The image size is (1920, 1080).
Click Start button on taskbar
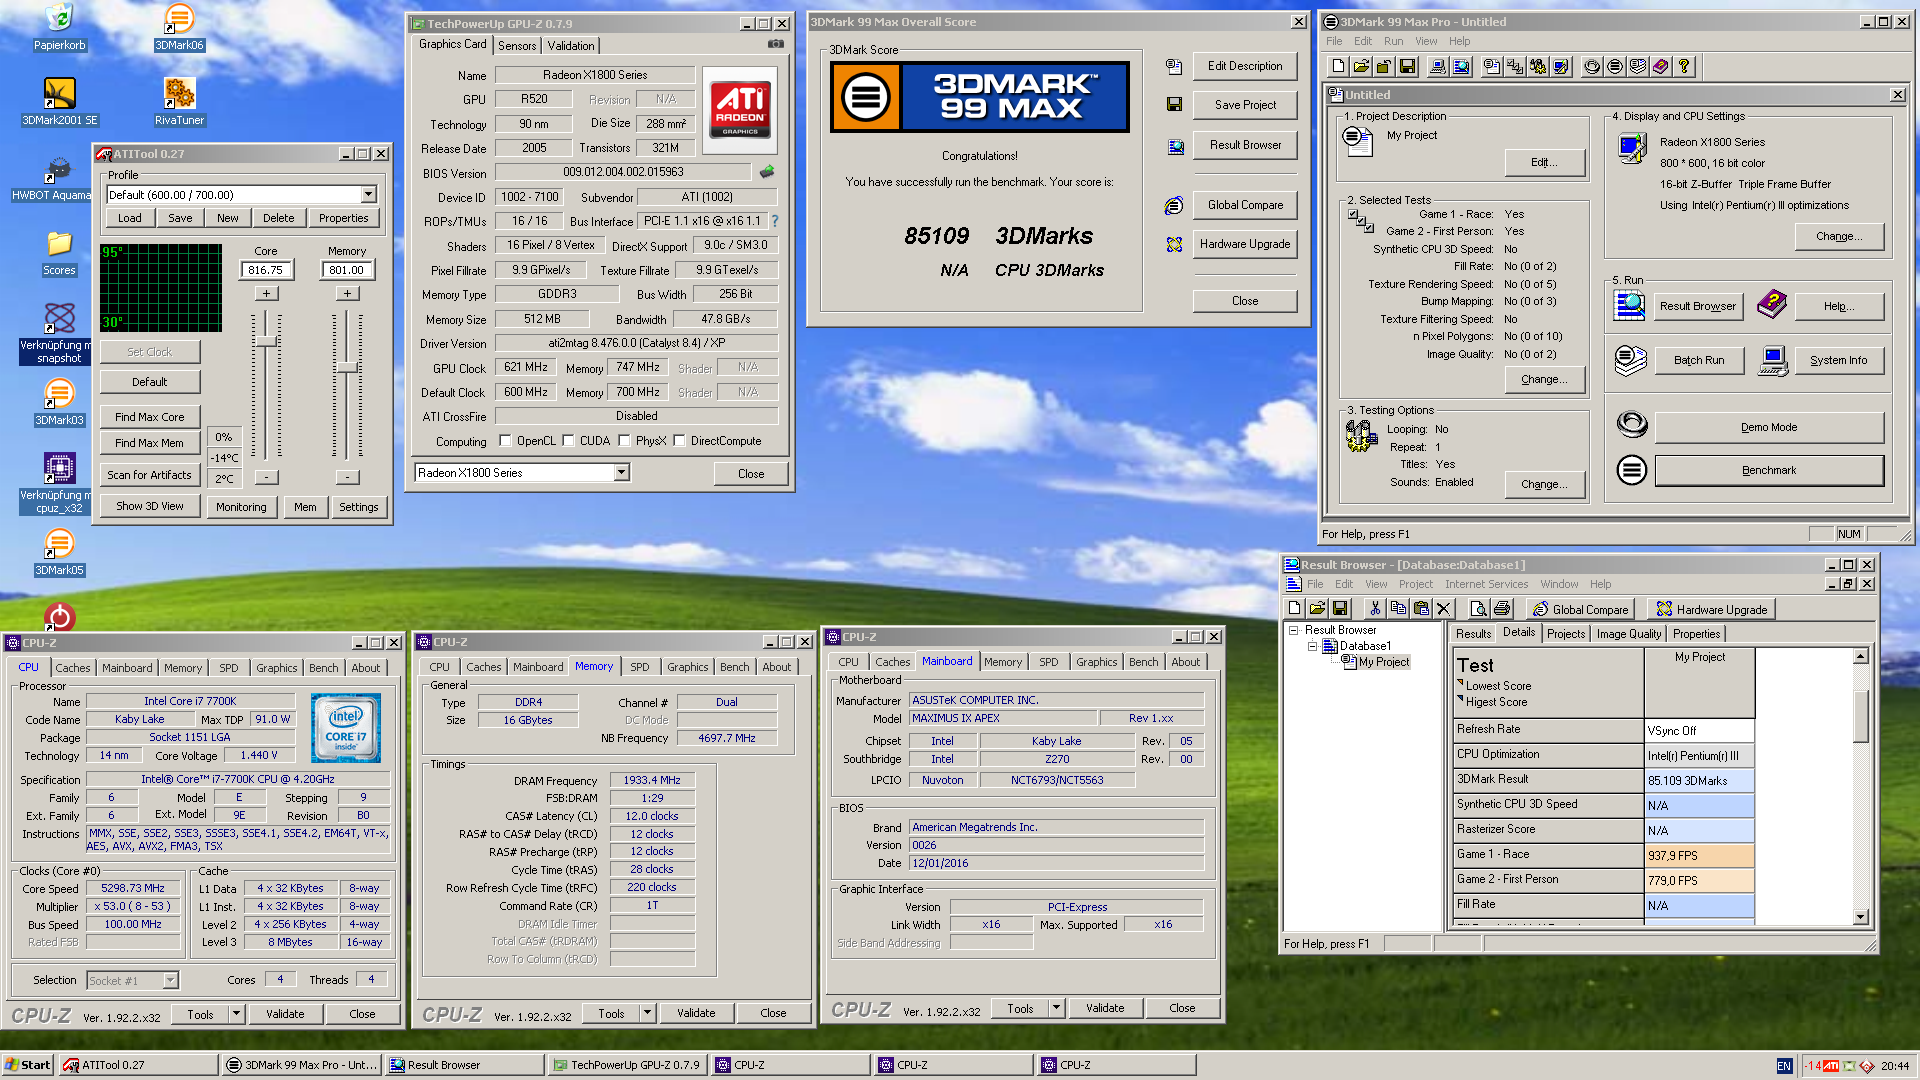click(27, 1065)
